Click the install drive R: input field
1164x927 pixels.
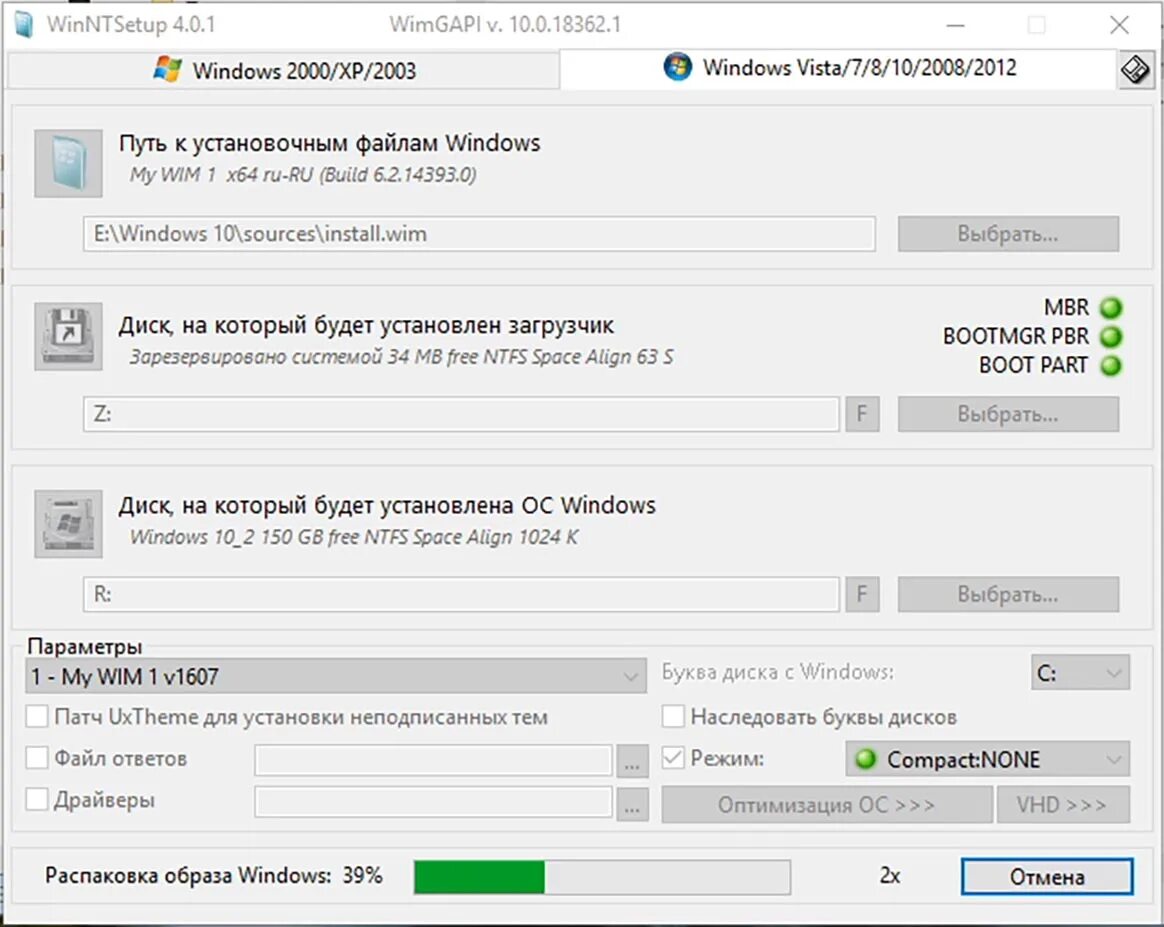click(x=461, y=594)
